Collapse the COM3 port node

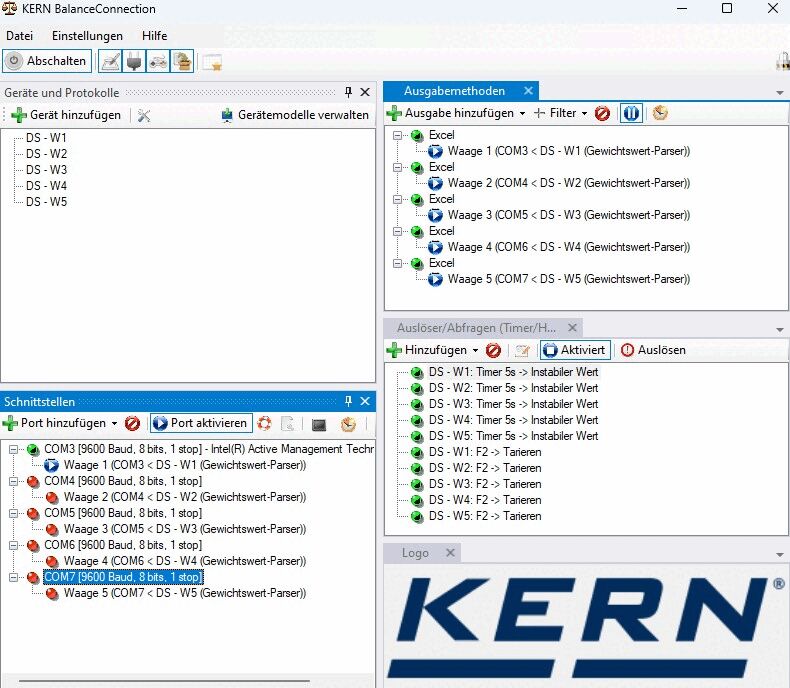[x=14, y=449]
